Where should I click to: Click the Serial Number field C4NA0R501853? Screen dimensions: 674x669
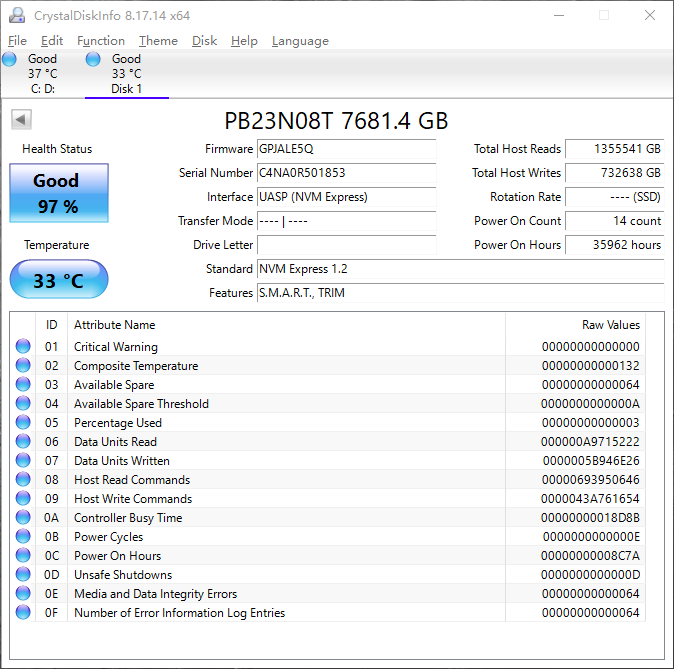(346, 173)
